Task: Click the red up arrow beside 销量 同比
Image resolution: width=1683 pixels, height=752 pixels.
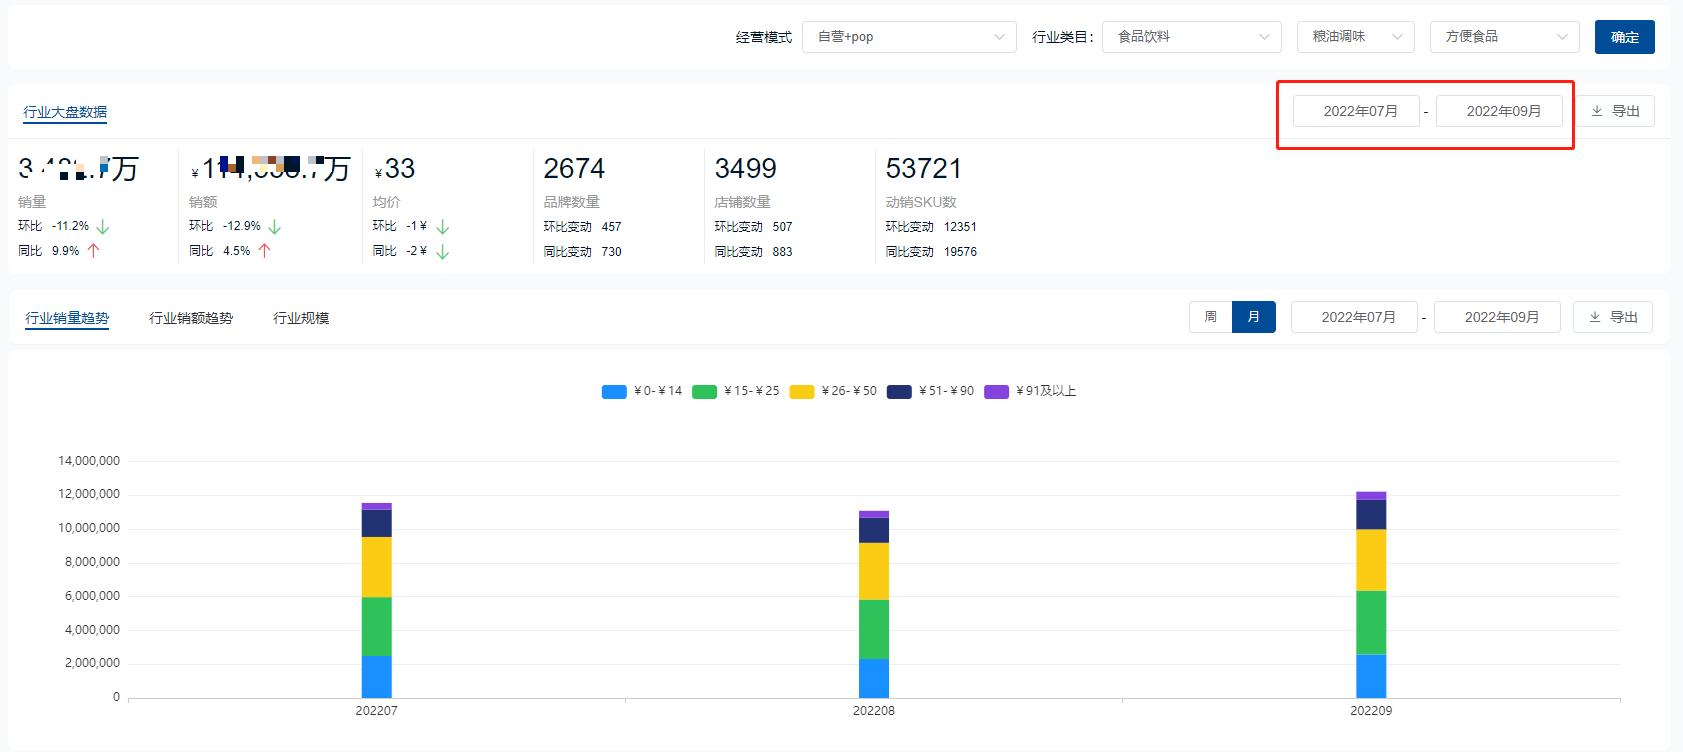Action: 94,251
